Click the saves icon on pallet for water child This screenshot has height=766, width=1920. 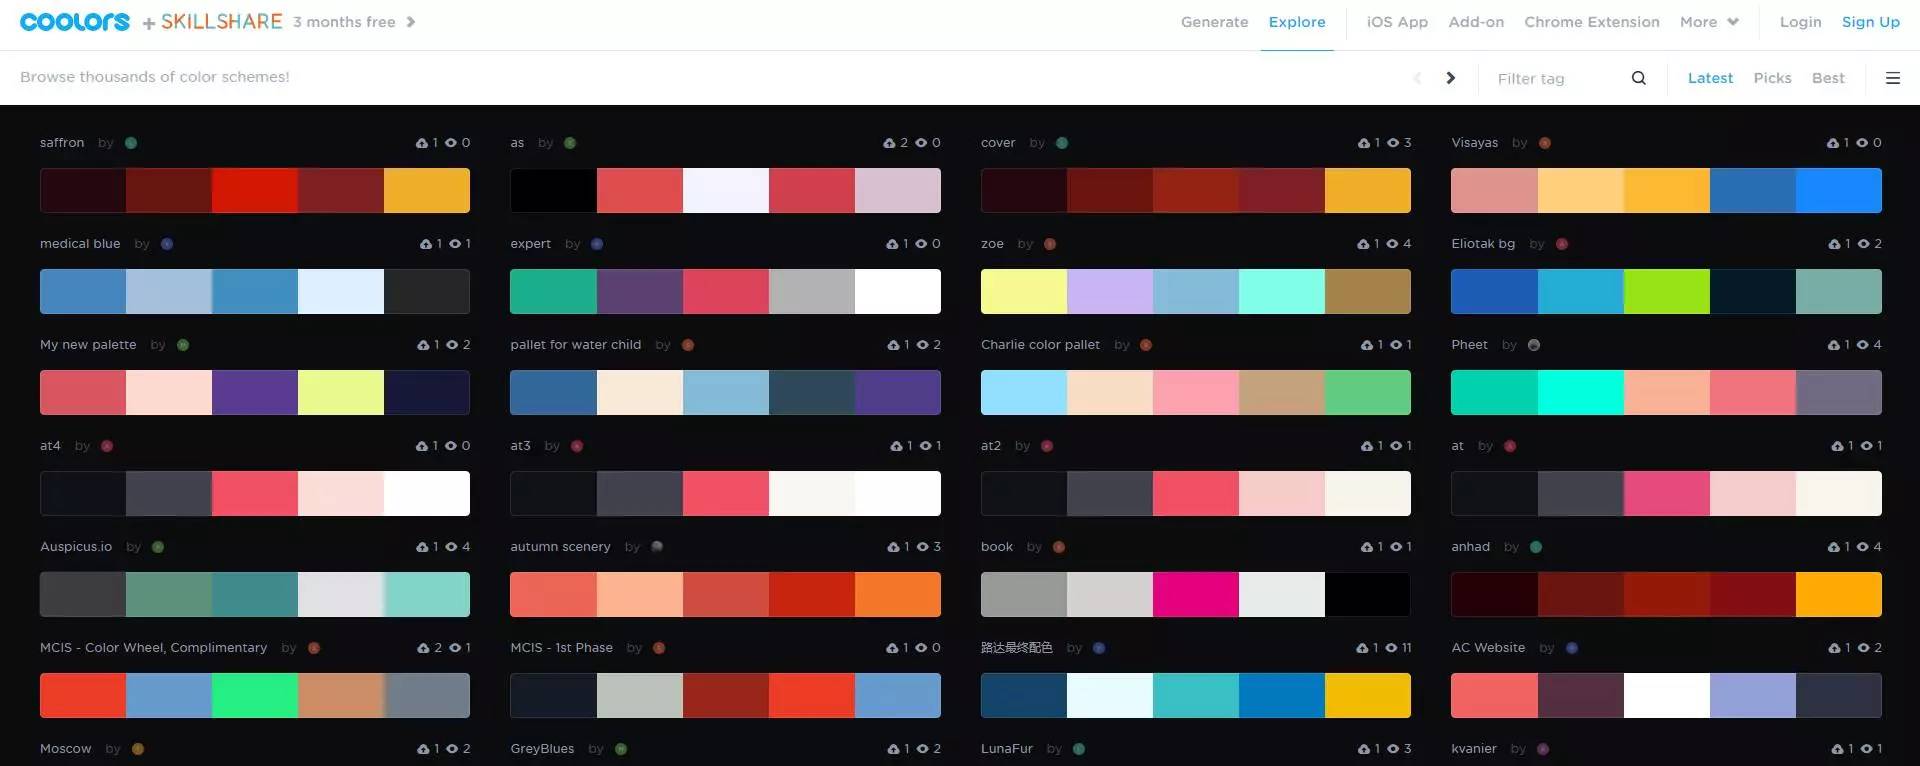(x=893, y=345)
